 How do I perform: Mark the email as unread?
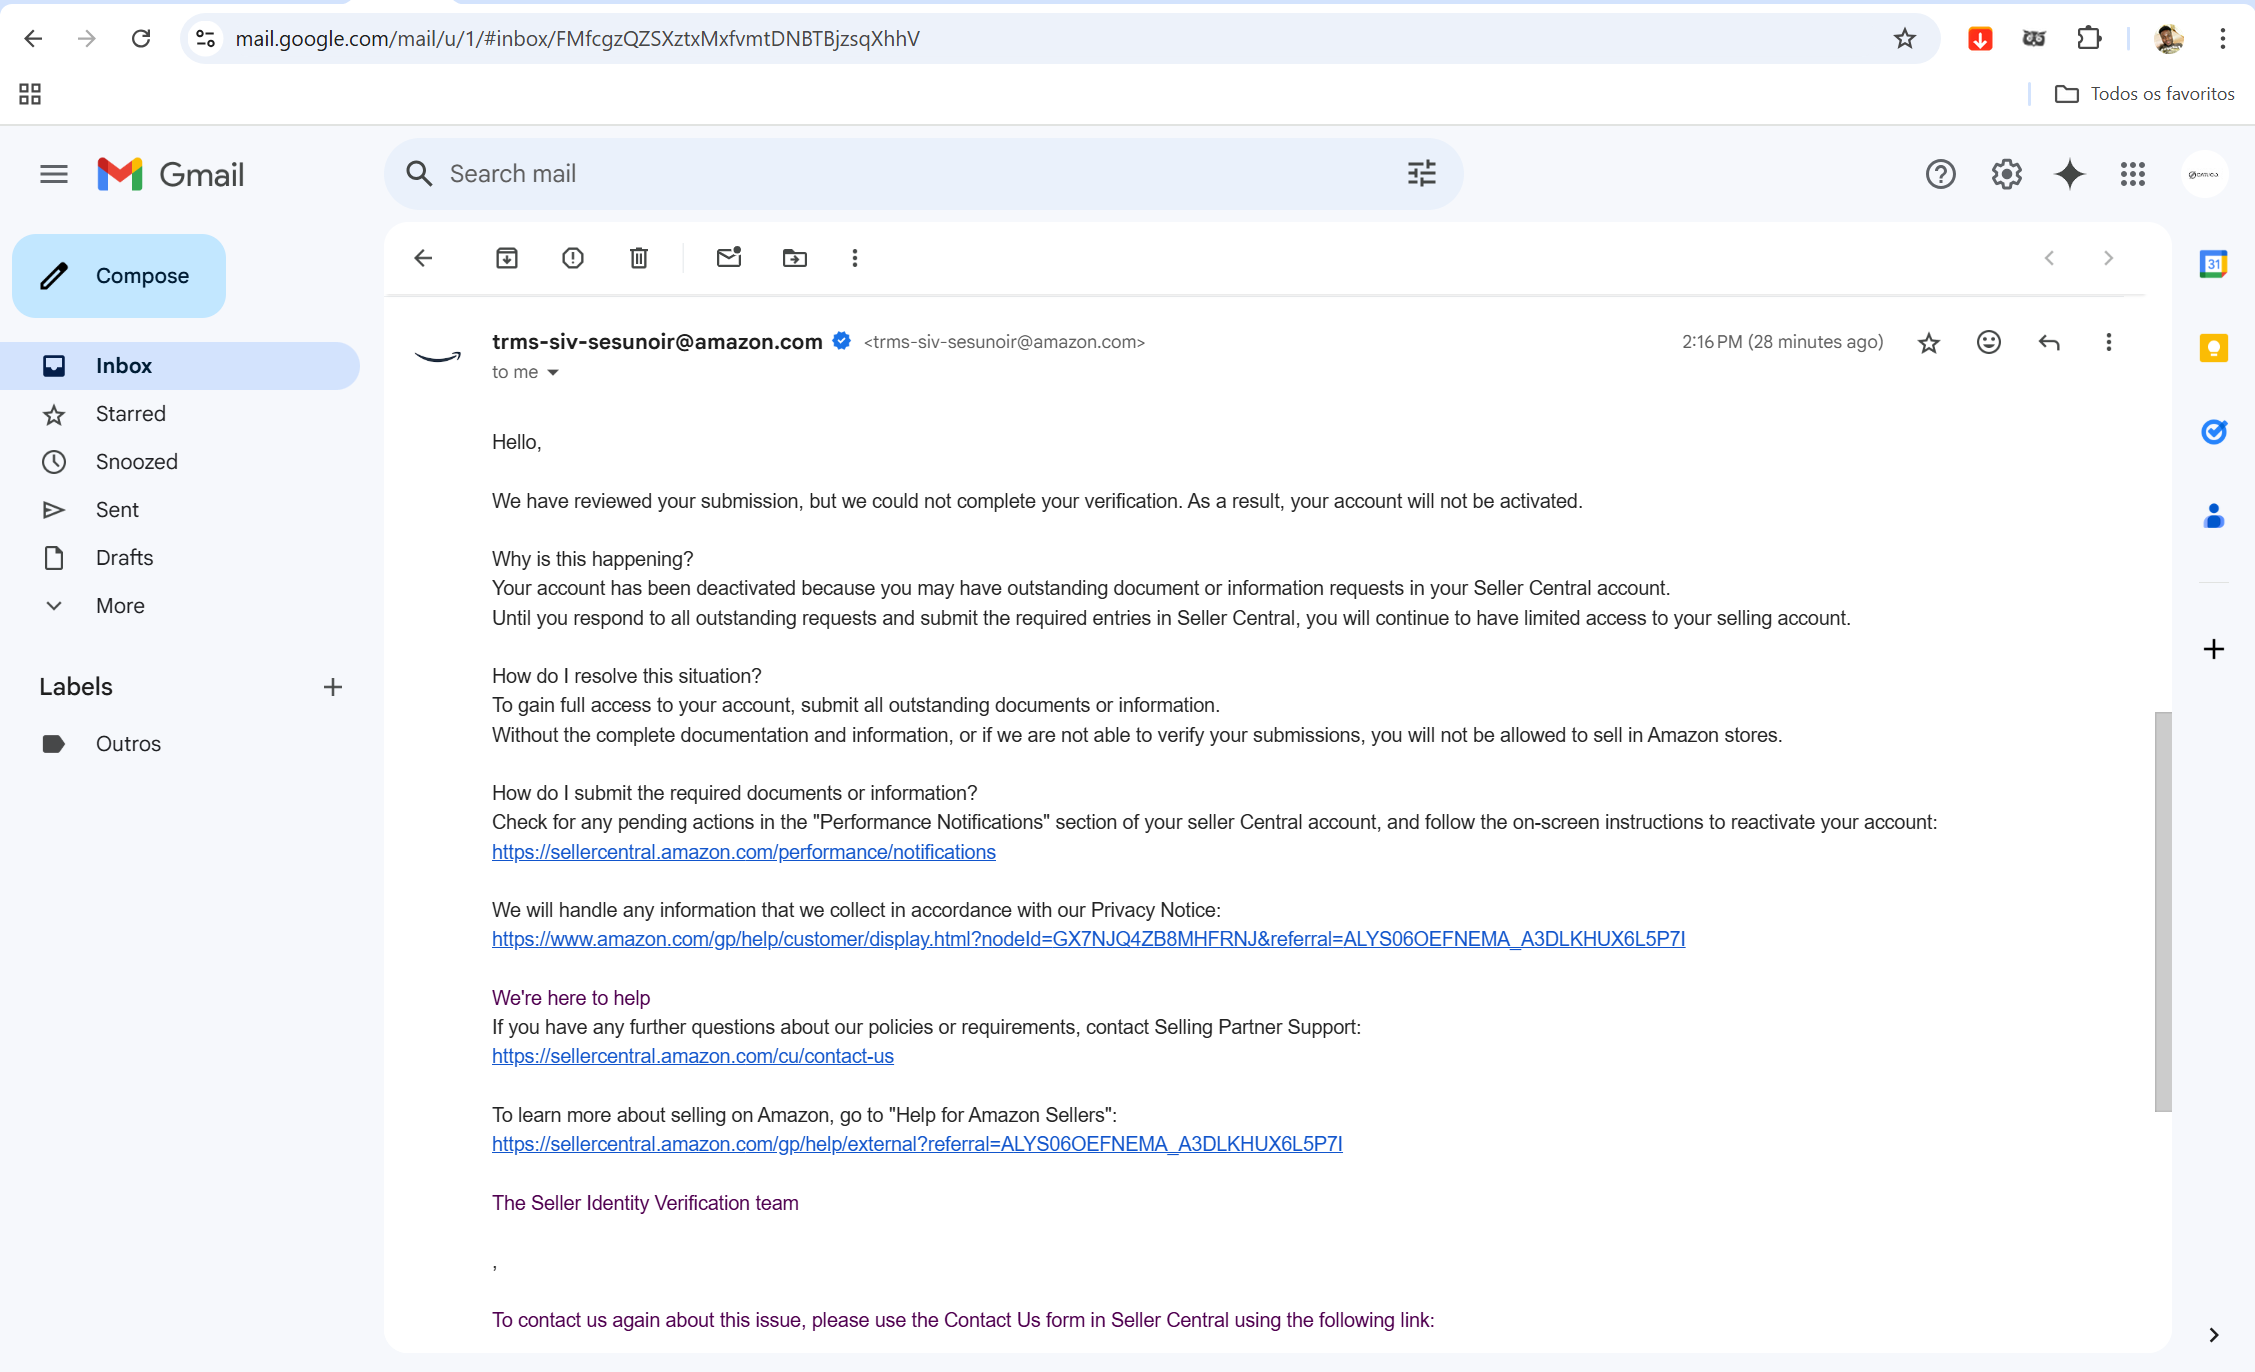pyautogui.click(x=729, y=258)
